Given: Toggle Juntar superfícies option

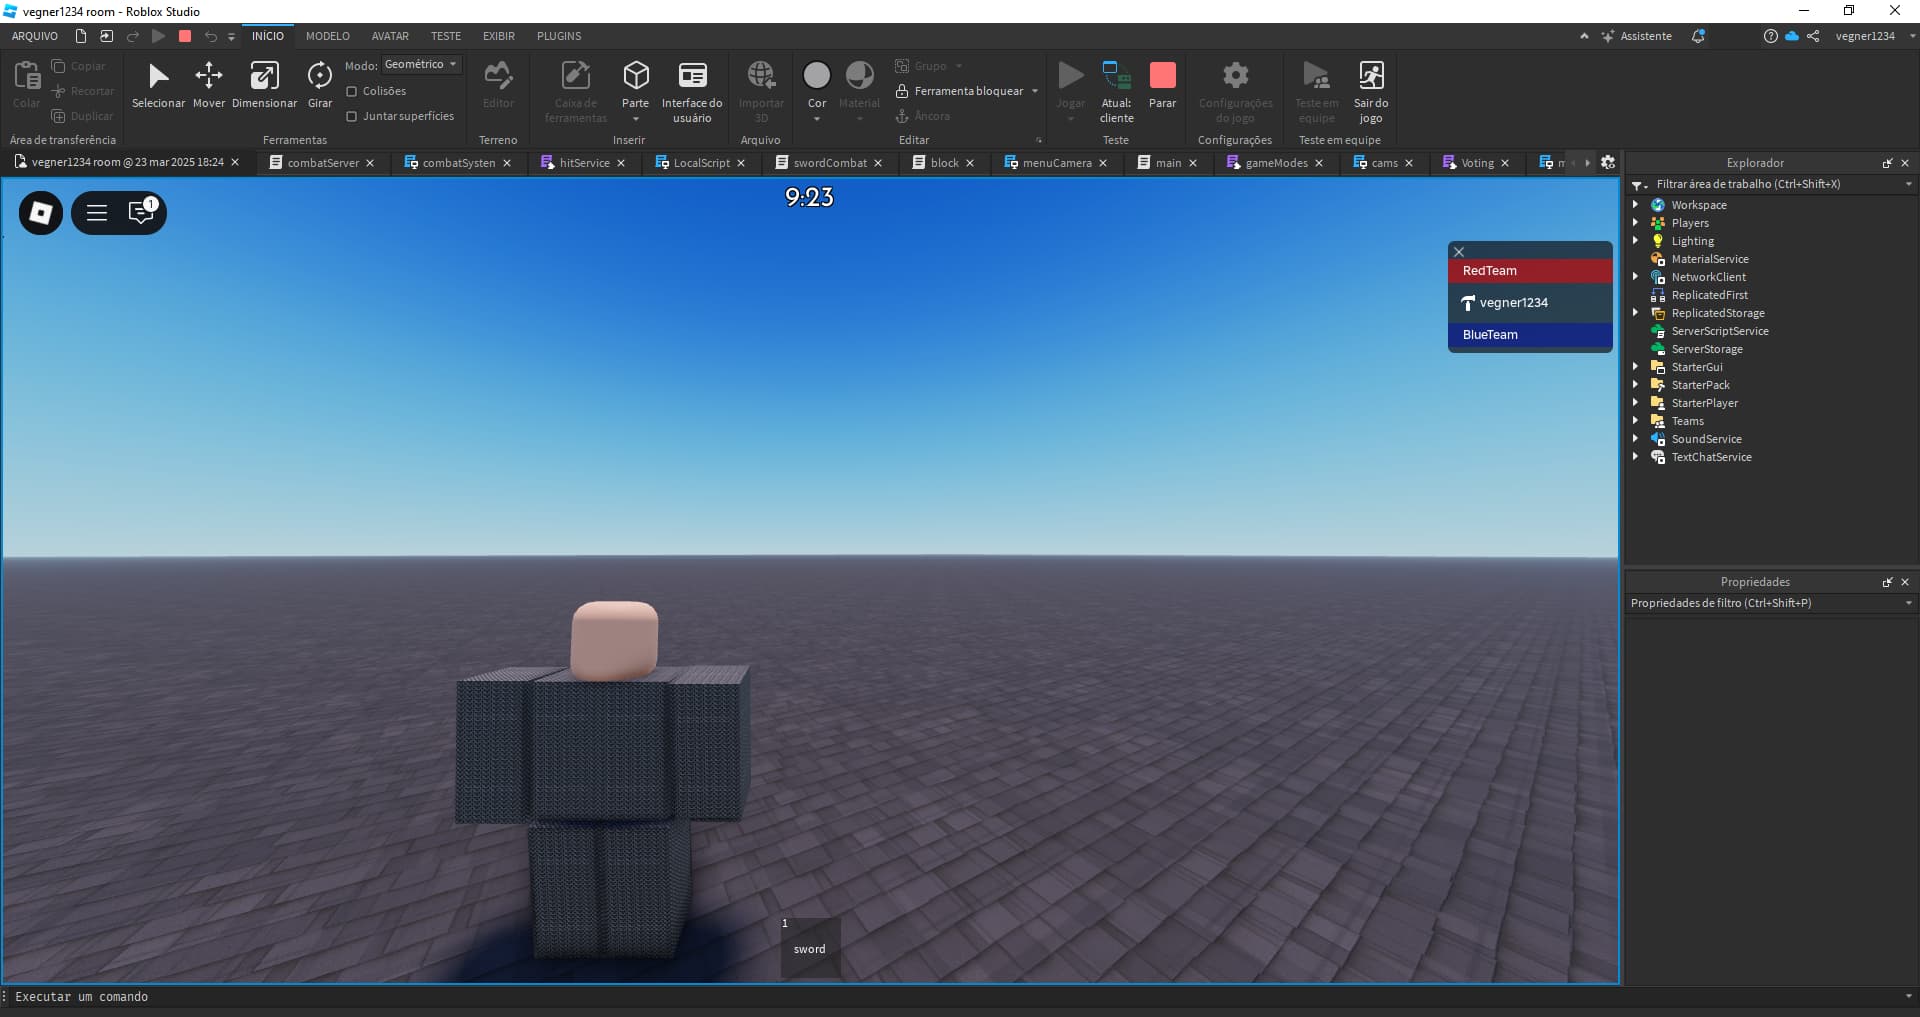Looking at the screenshot, I should (x=353, y=115).
